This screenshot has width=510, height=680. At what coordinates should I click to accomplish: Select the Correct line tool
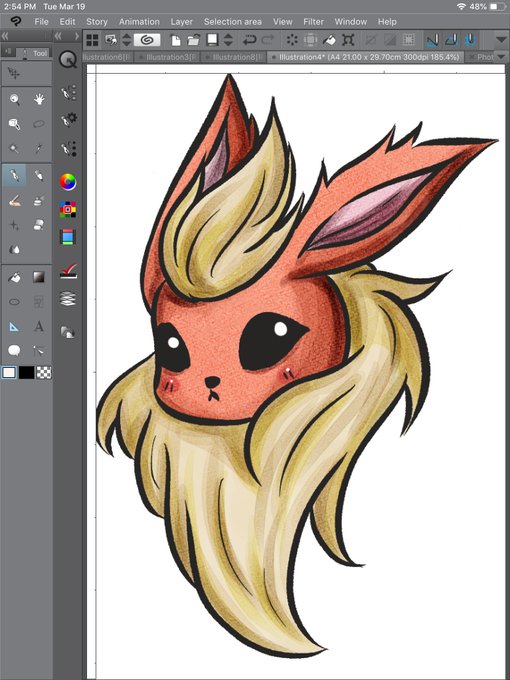click(x=39, y=350)
